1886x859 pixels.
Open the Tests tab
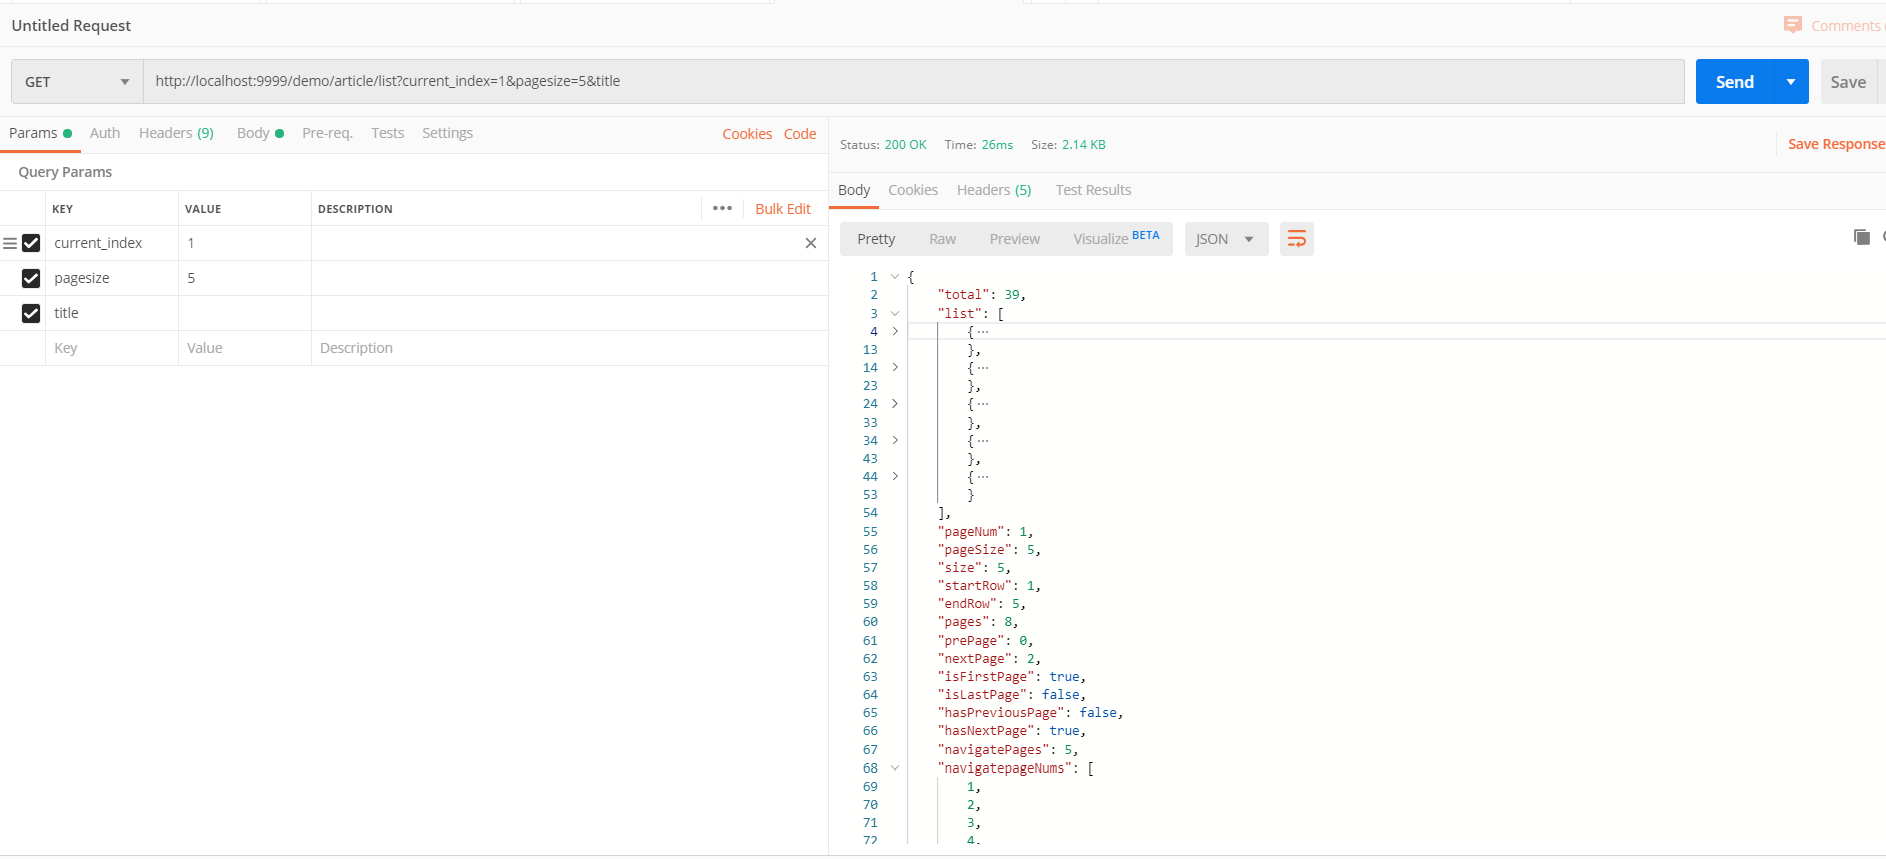coord(388,133)
